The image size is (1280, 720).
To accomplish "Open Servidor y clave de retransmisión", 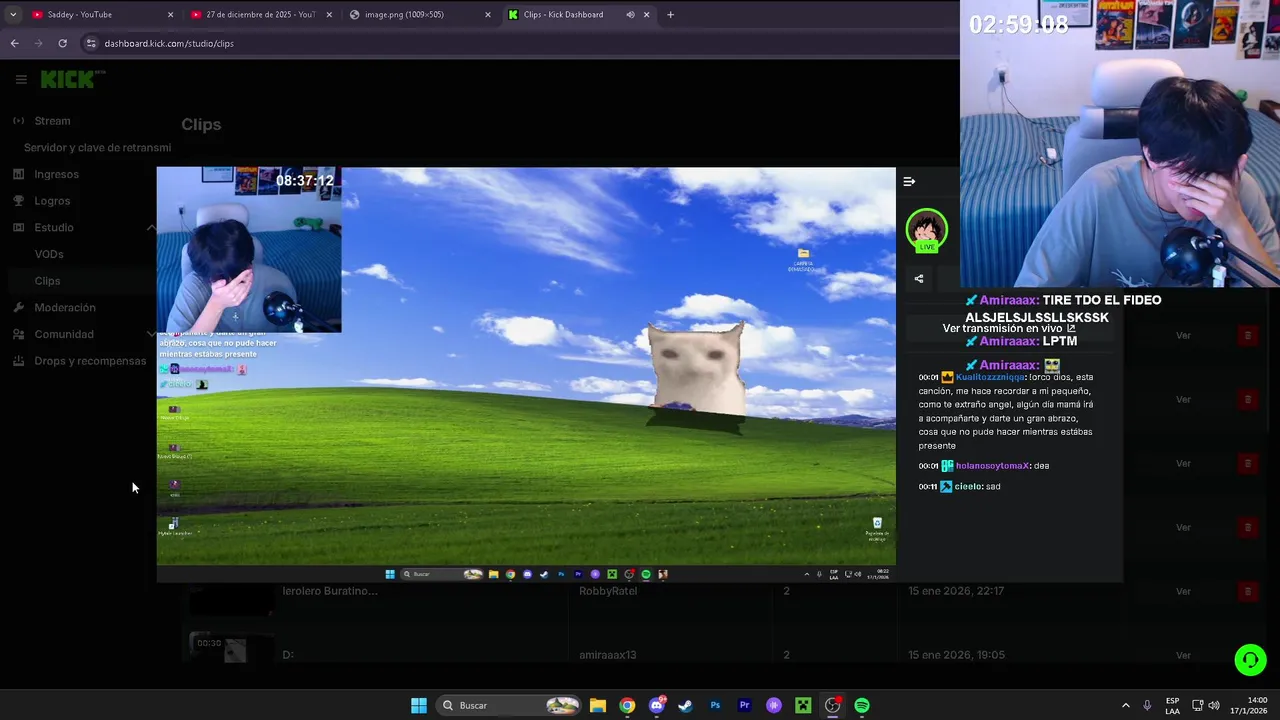I will (x=97, y=148).
